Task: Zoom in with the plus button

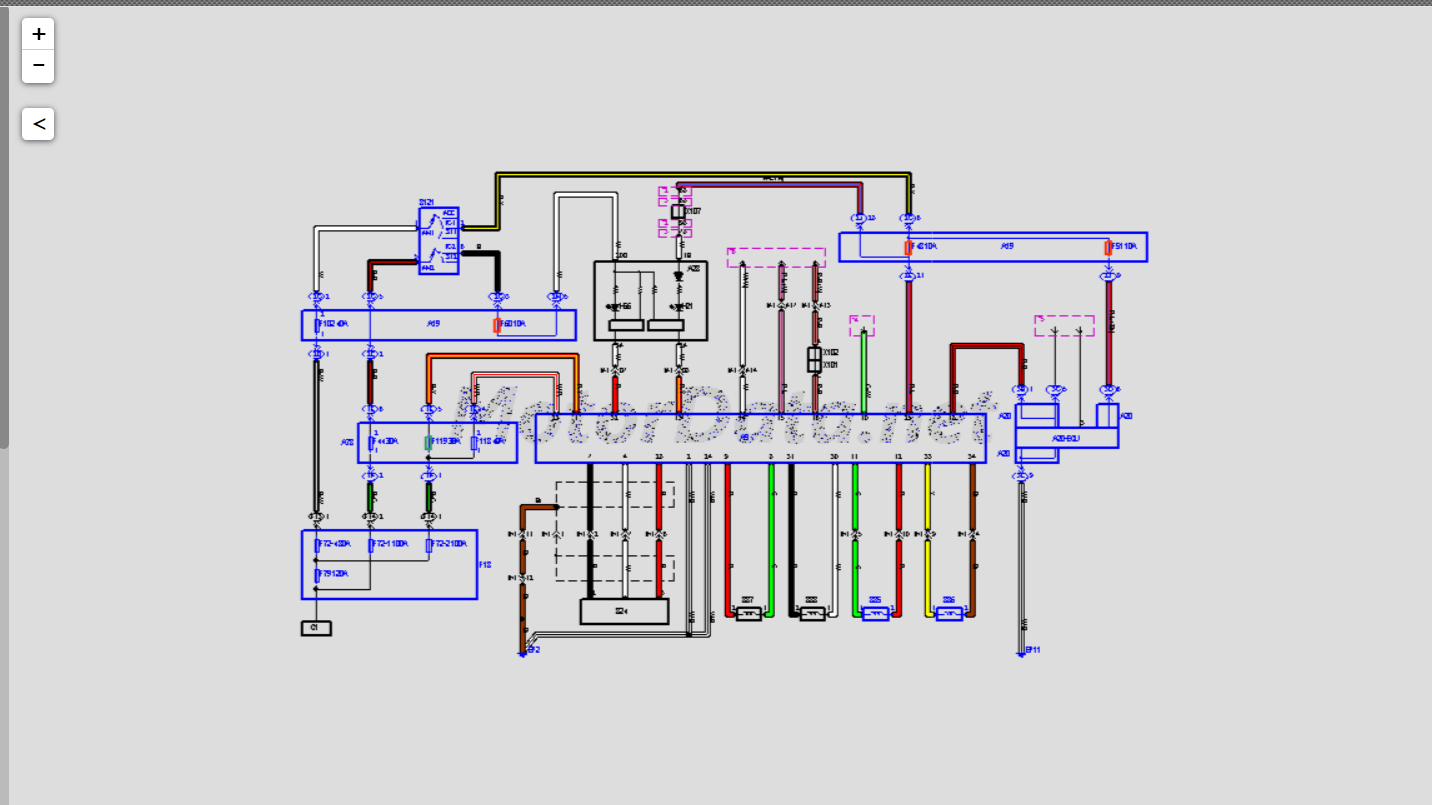Action: 38,34
